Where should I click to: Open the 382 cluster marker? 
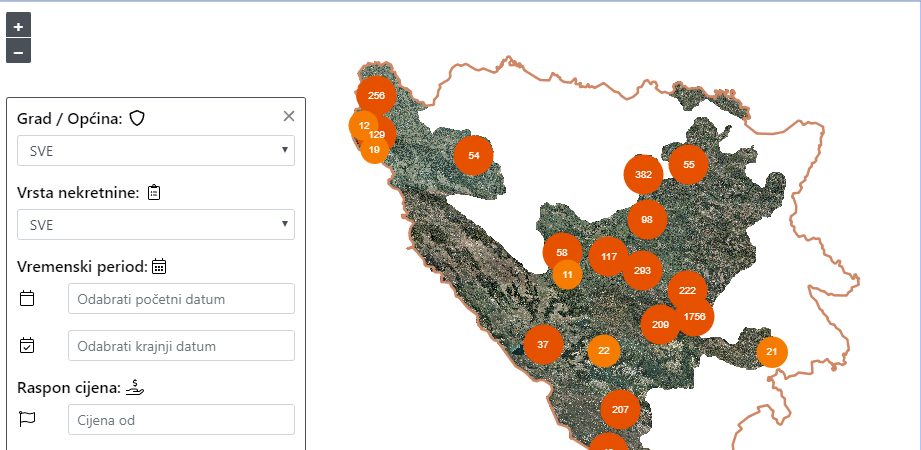pos(643,174)
